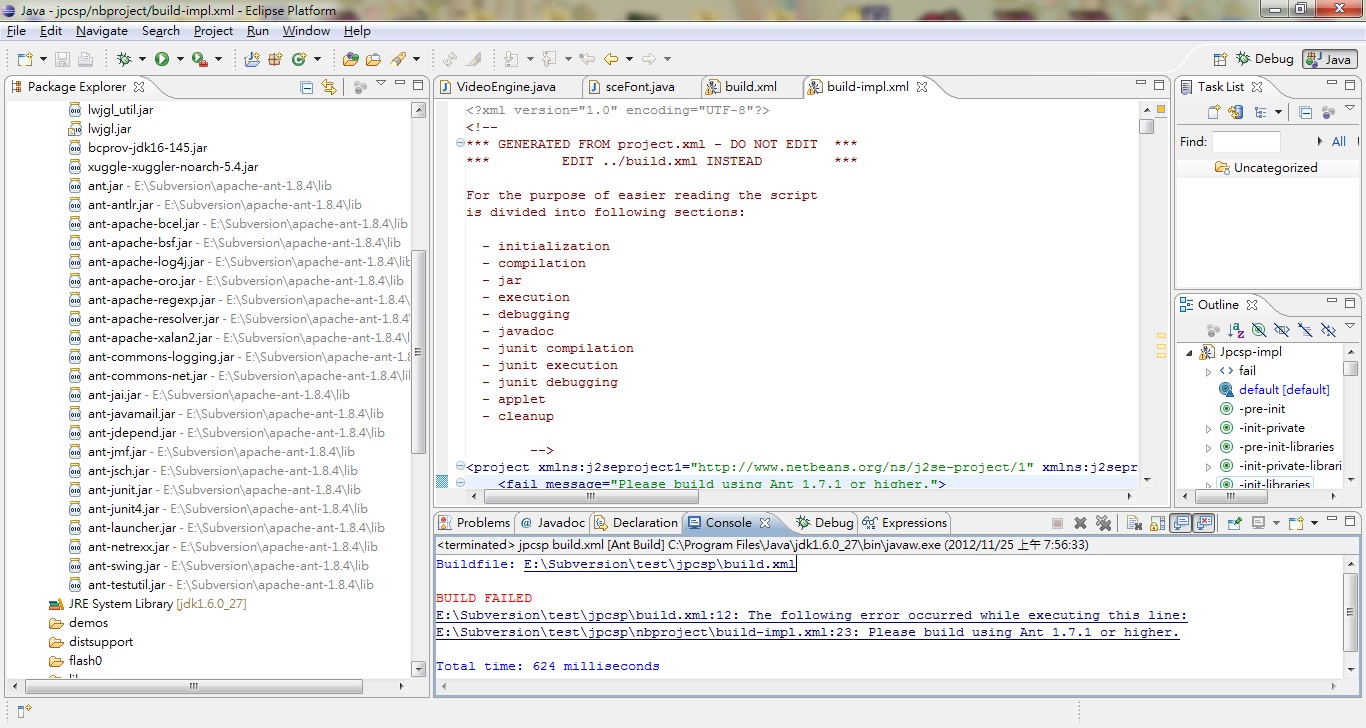Click Collapse All in Package Explorer
The image size is (1366, 728).
coord(307,87)
